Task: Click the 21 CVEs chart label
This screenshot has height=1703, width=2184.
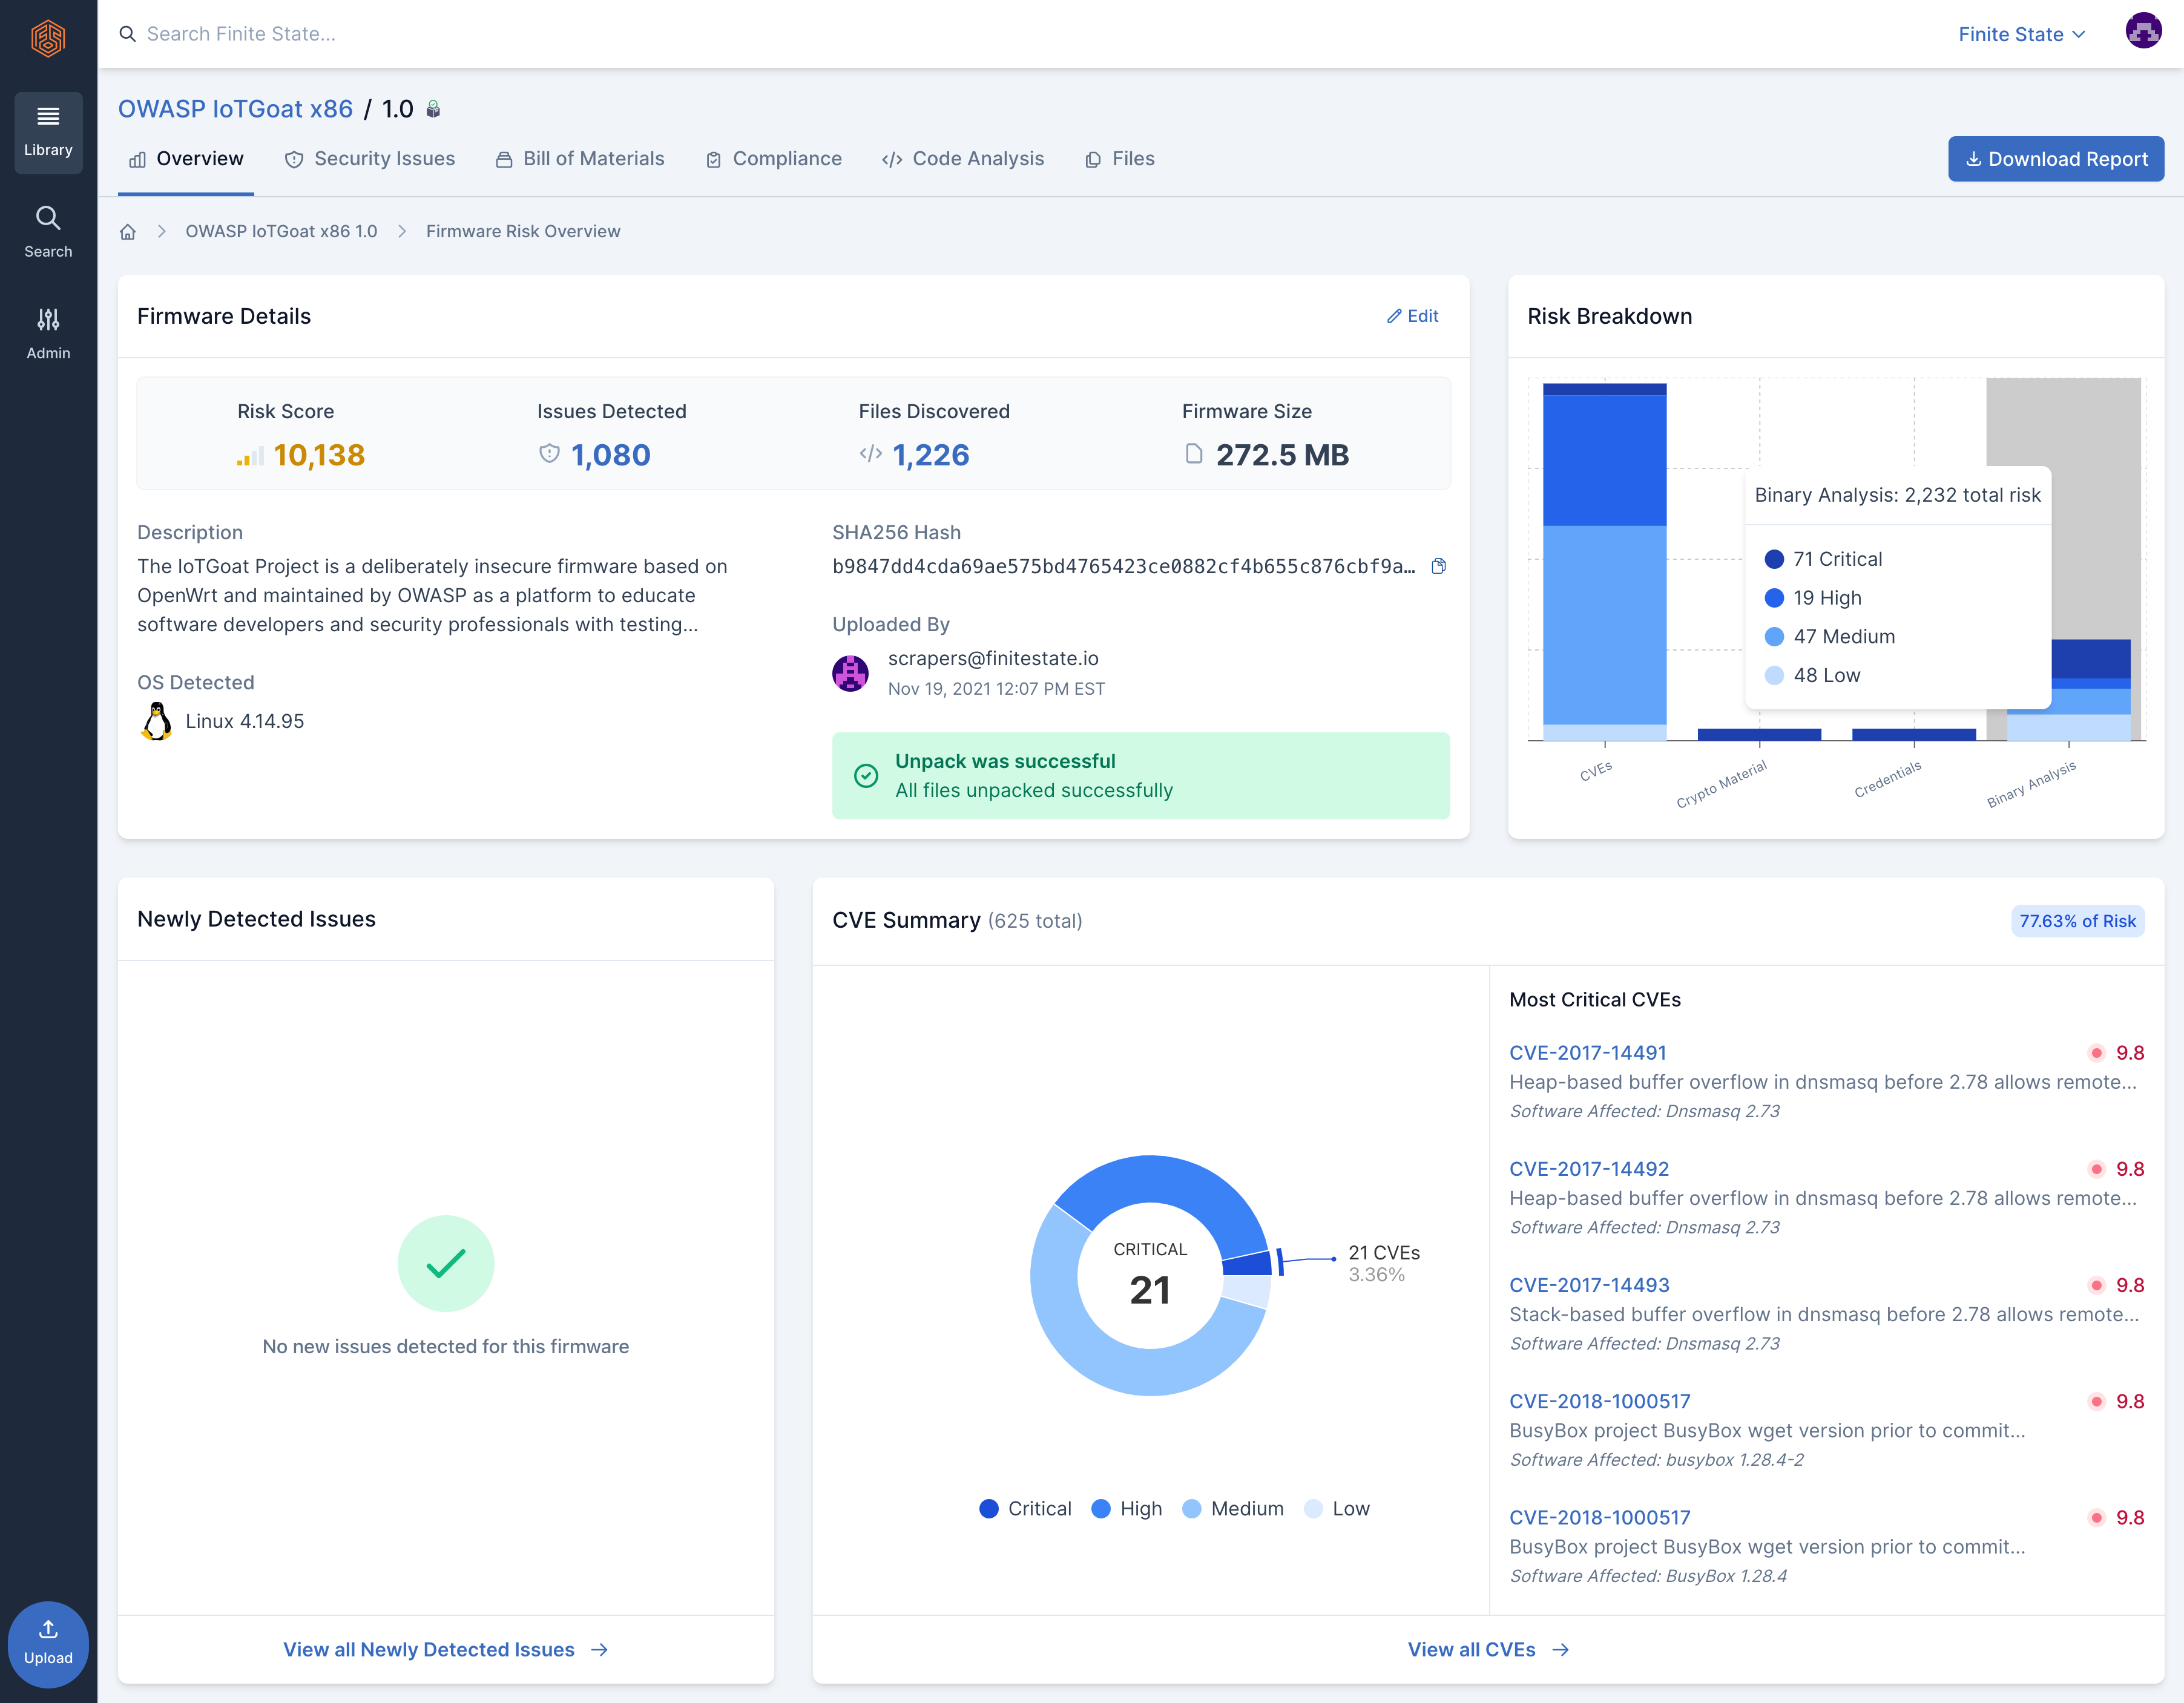Action: (x=1384, y=1252)
